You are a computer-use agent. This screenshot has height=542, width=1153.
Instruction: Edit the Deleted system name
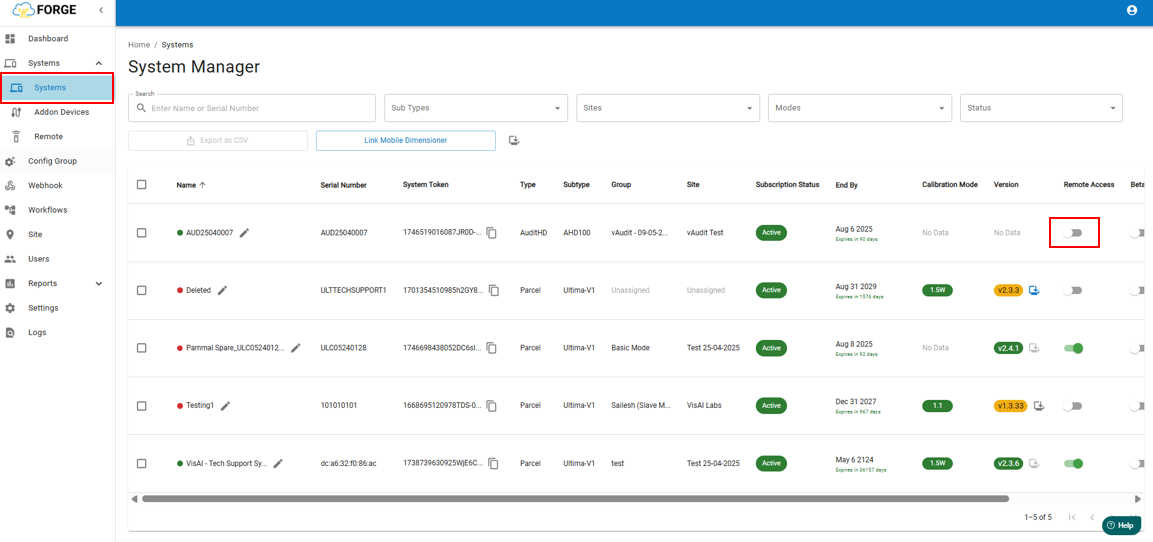point(223,291)
